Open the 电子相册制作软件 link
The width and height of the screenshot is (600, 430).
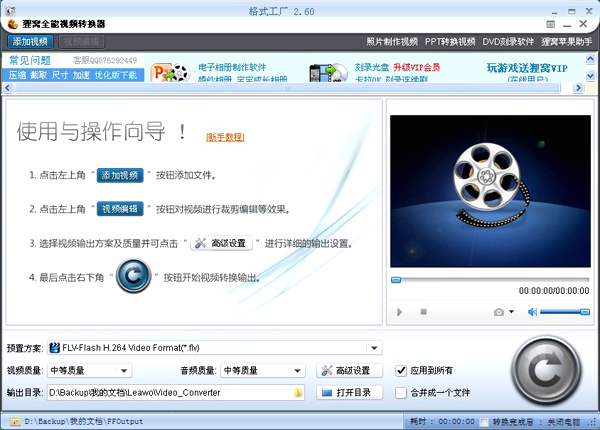click(232, 67)
